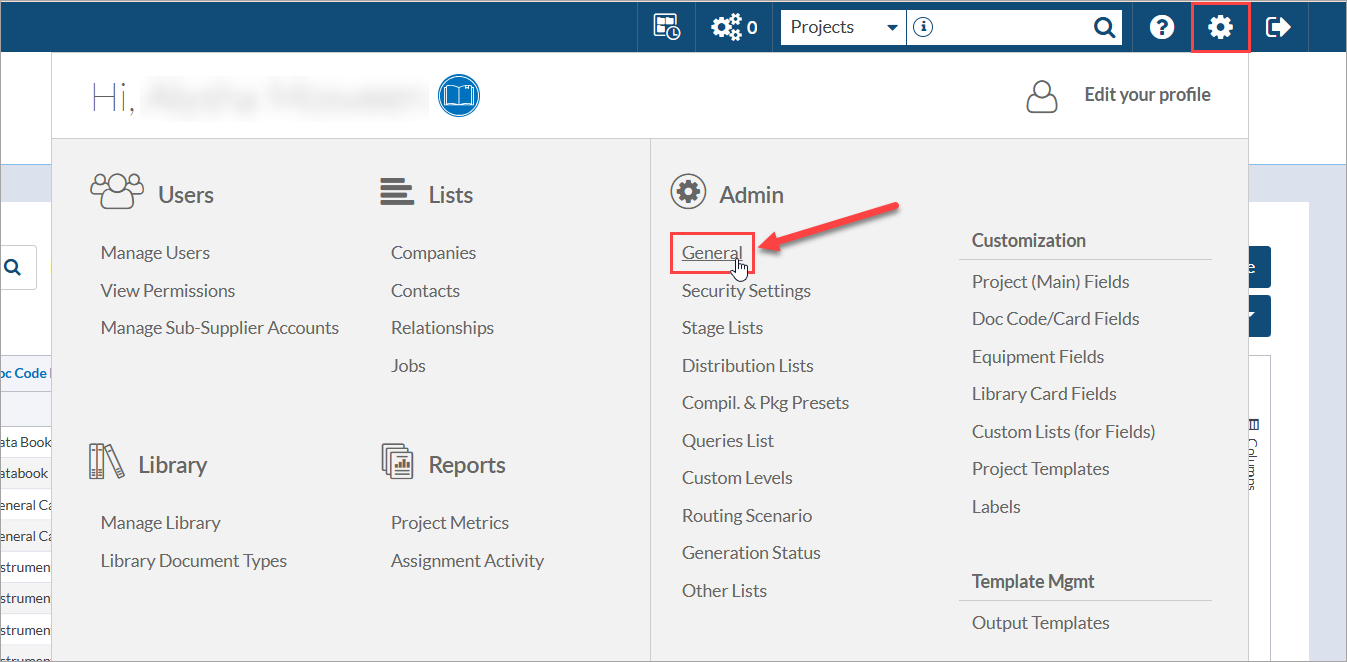Open Project (Main) Fields
1347x662 pixels.
(1050, 282)
